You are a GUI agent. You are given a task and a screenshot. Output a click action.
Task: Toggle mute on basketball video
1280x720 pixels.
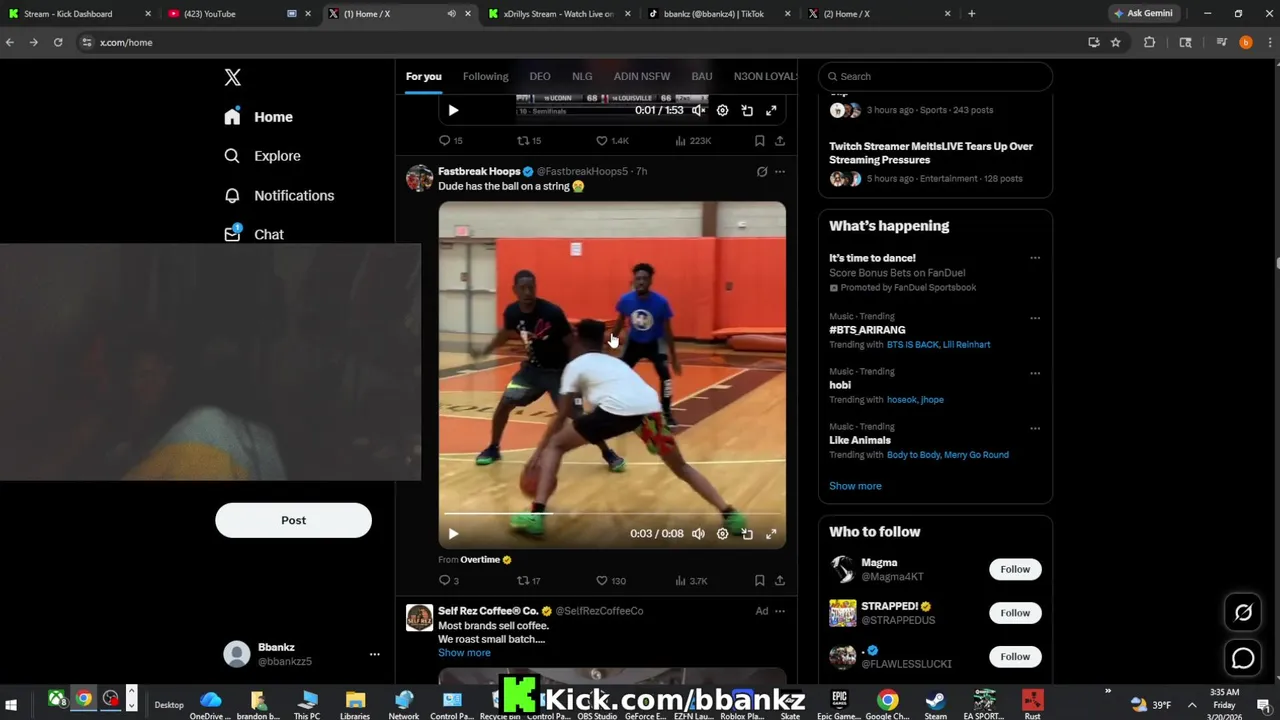[699, 534]
